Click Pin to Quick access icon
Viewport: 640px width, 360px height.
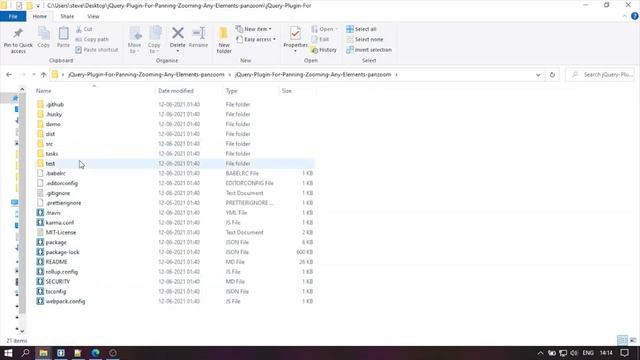[18, 34]
